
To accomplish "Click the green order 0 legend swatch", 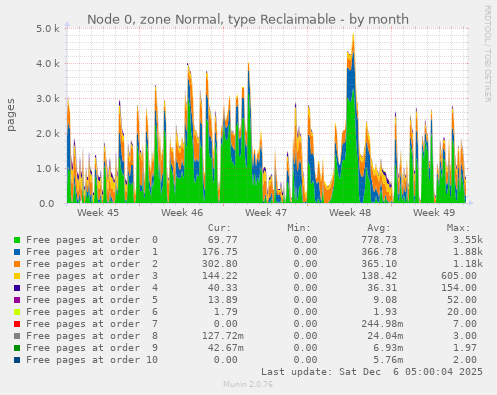I will pos(17,240).
